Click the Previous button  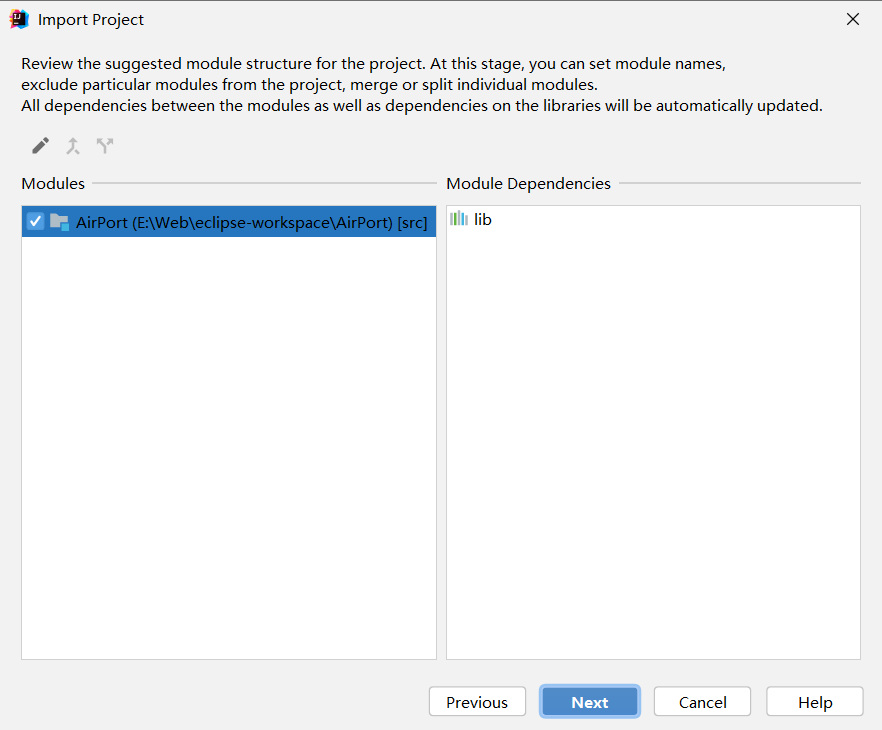[477, 701]
